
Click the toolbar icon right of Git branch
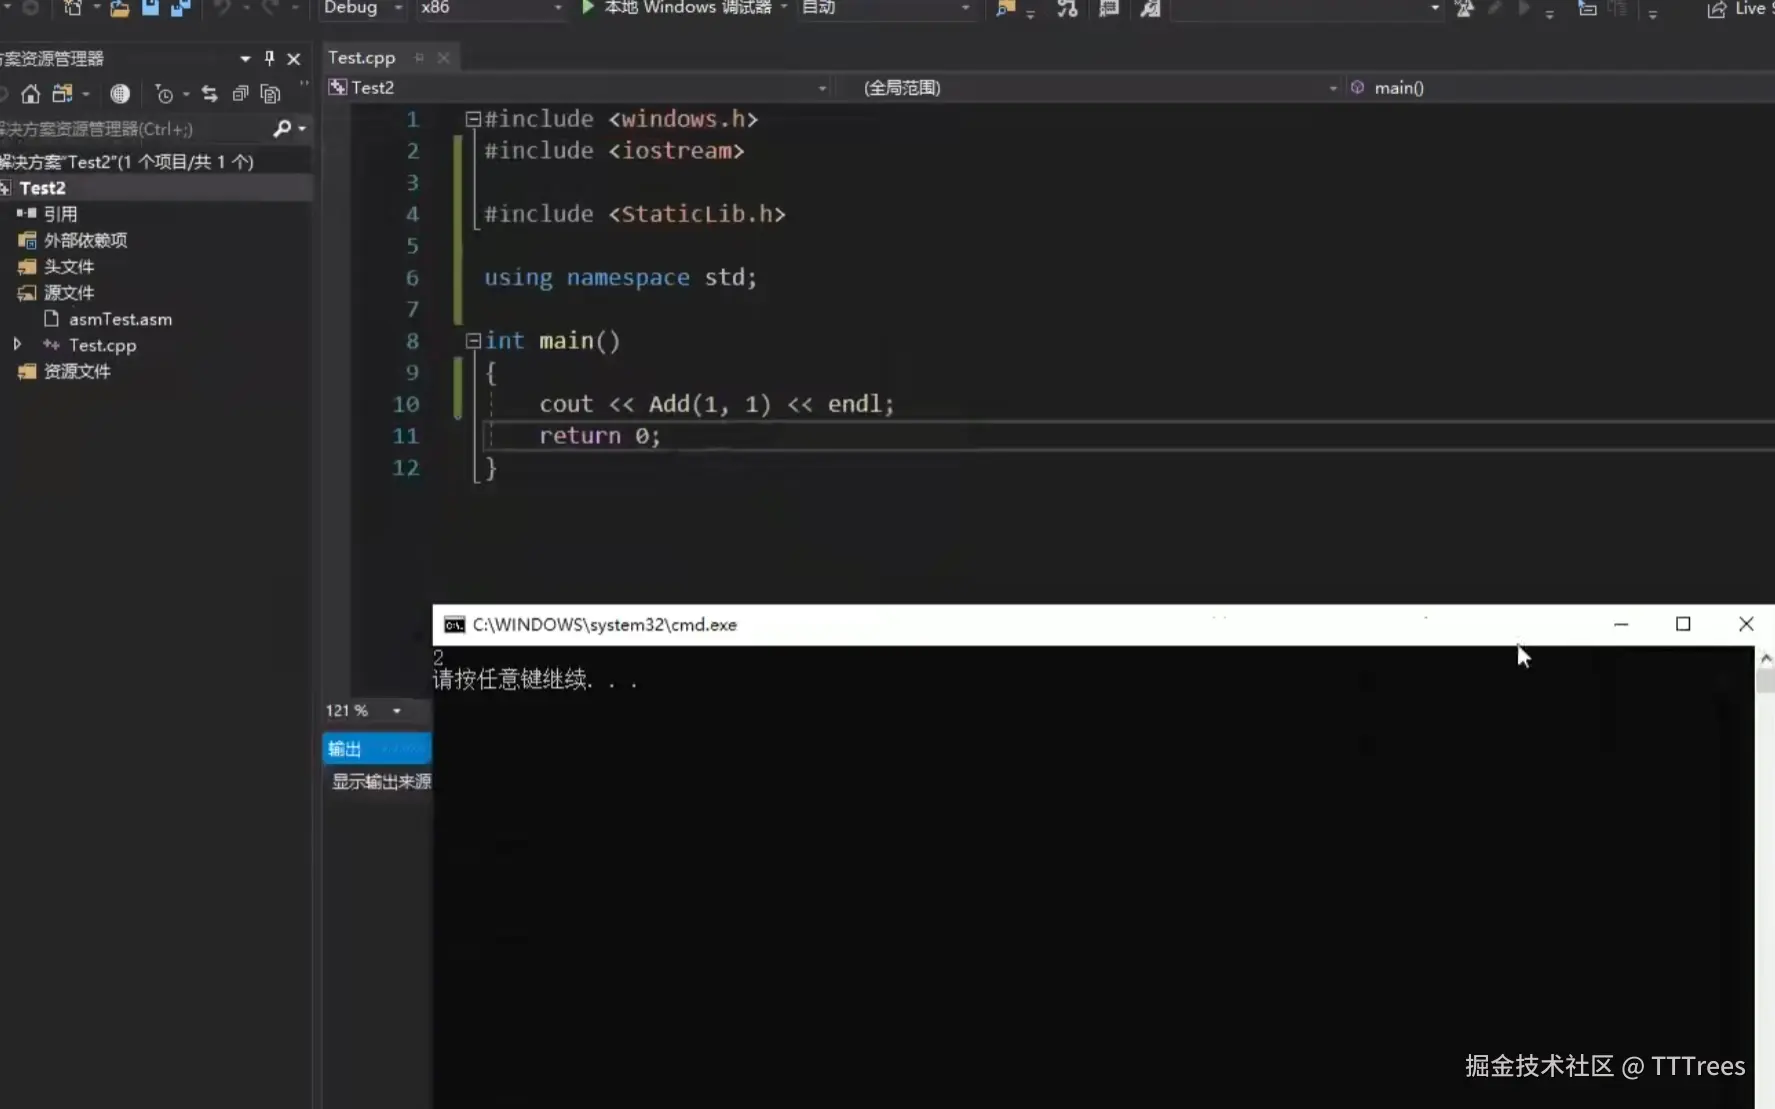pyautogui.click(x=1109, y=8)
